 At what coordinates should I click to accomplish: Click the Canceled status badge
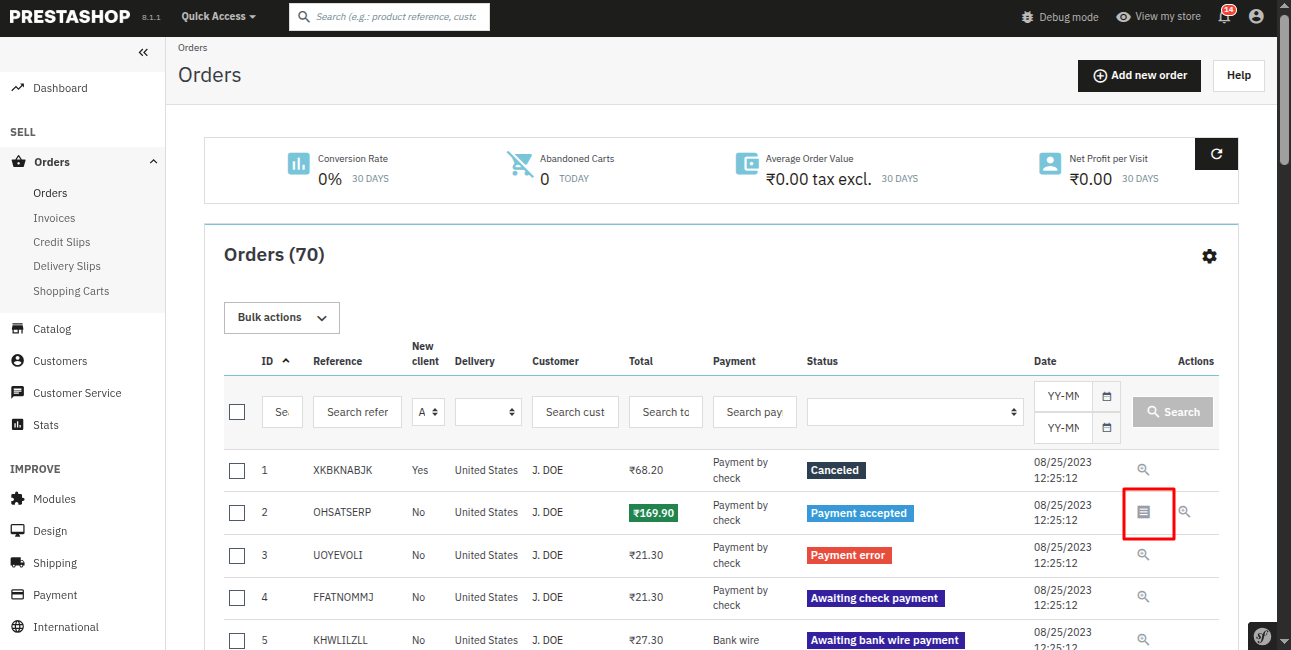pyautogui.click(x=835, y=470)
